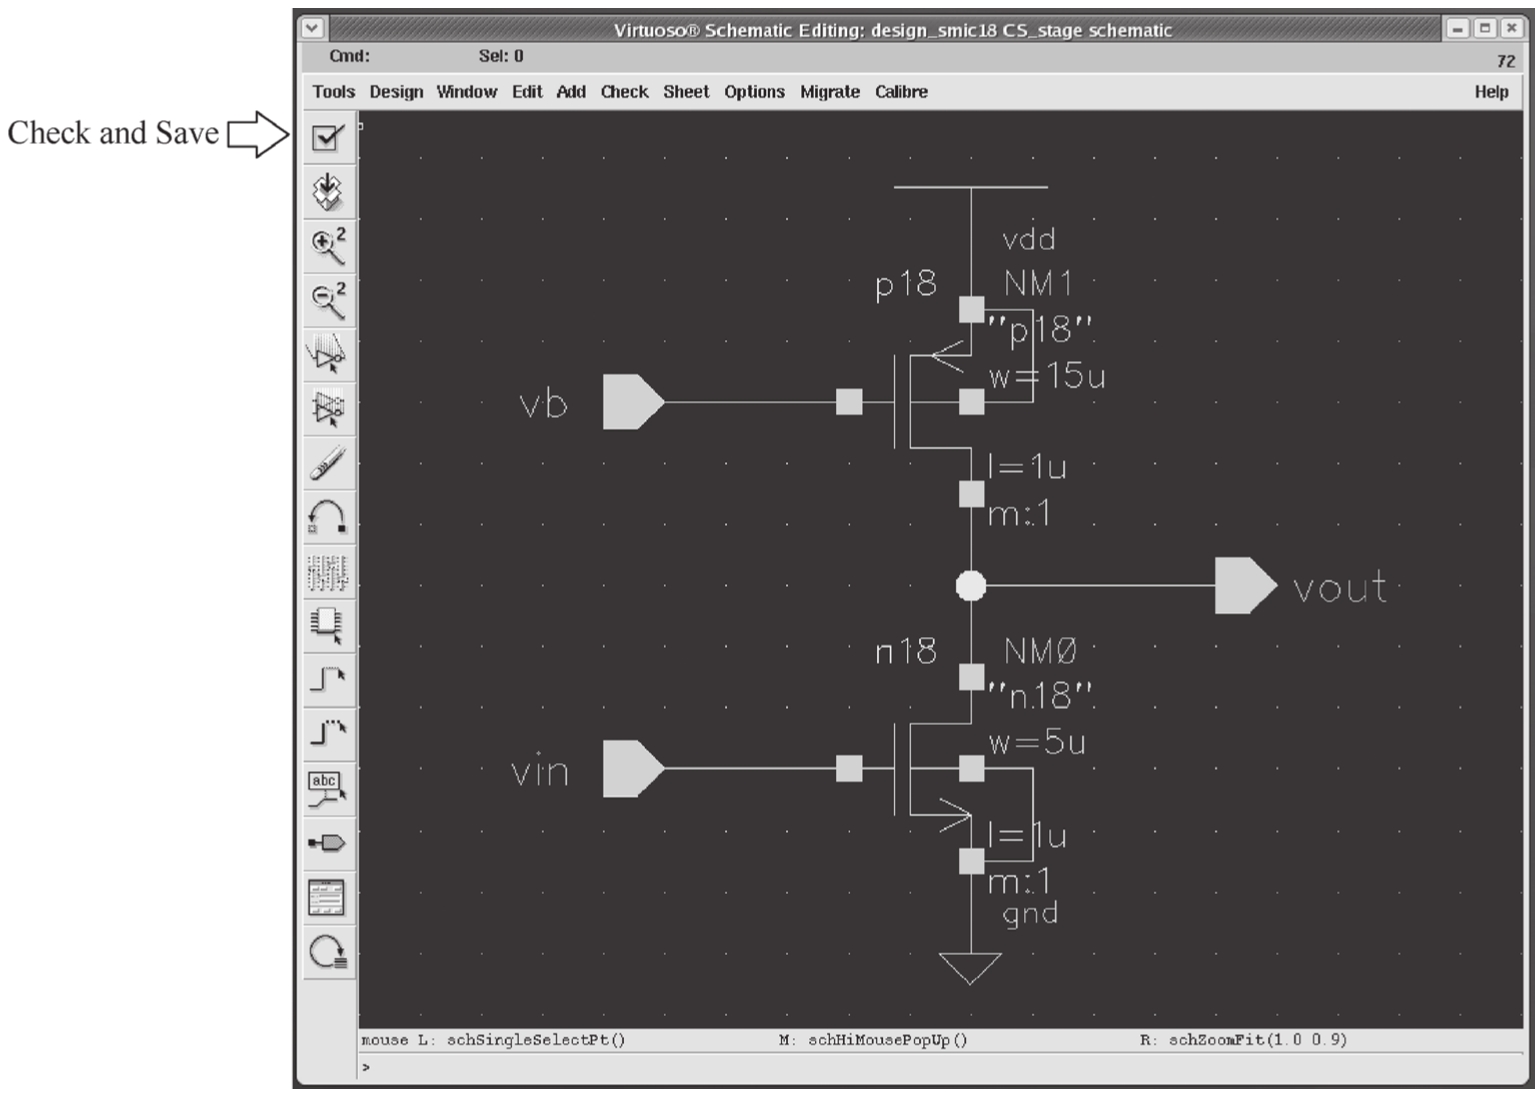Click the Check and Save icon

[x=328, y=137]
